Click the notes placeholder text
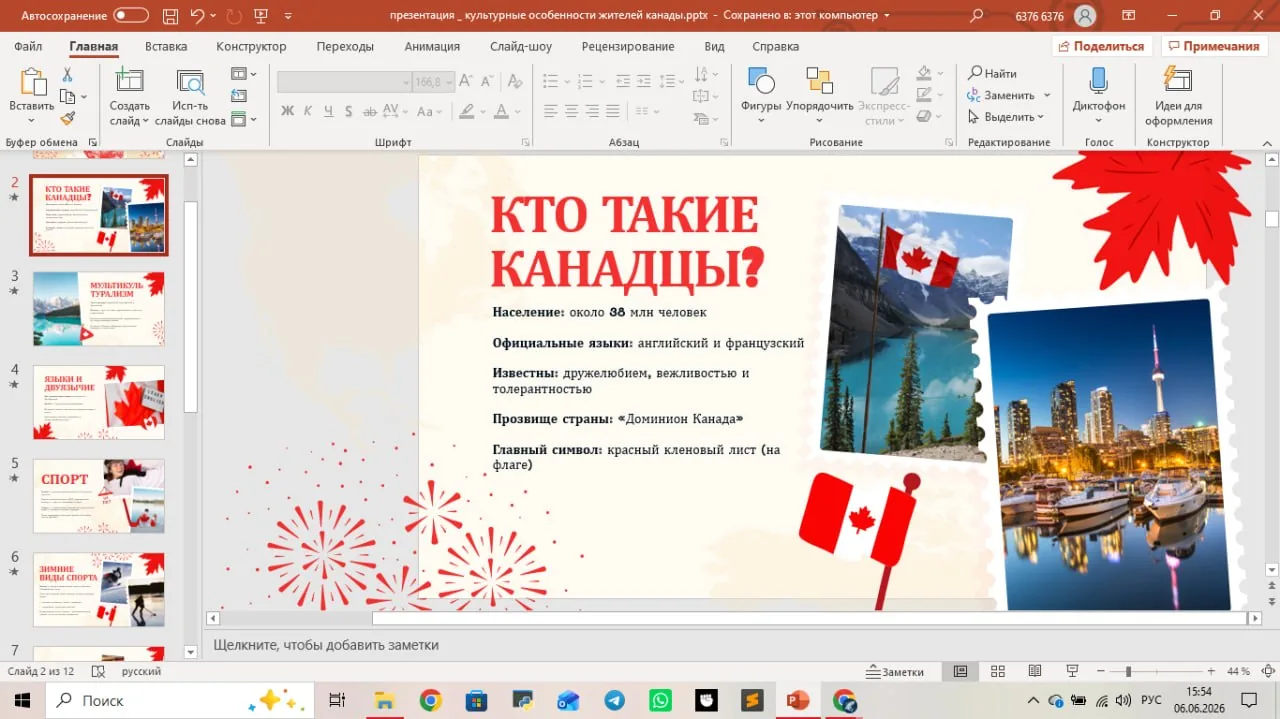 click(x=326, y=645)
